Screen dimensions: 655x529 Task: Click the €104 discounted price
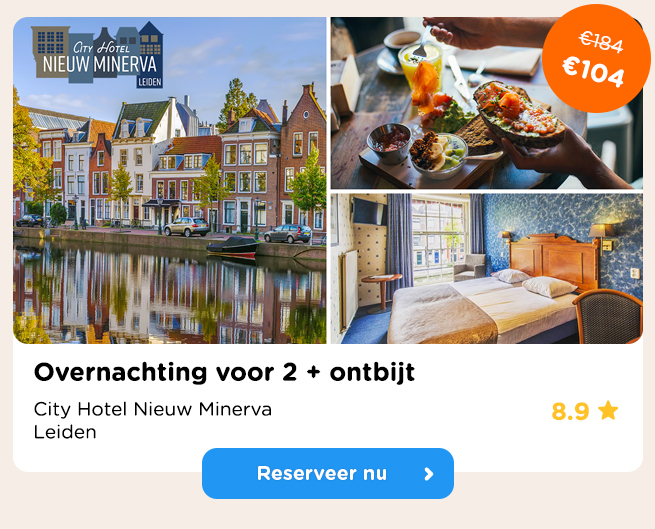tap(593, 71)
